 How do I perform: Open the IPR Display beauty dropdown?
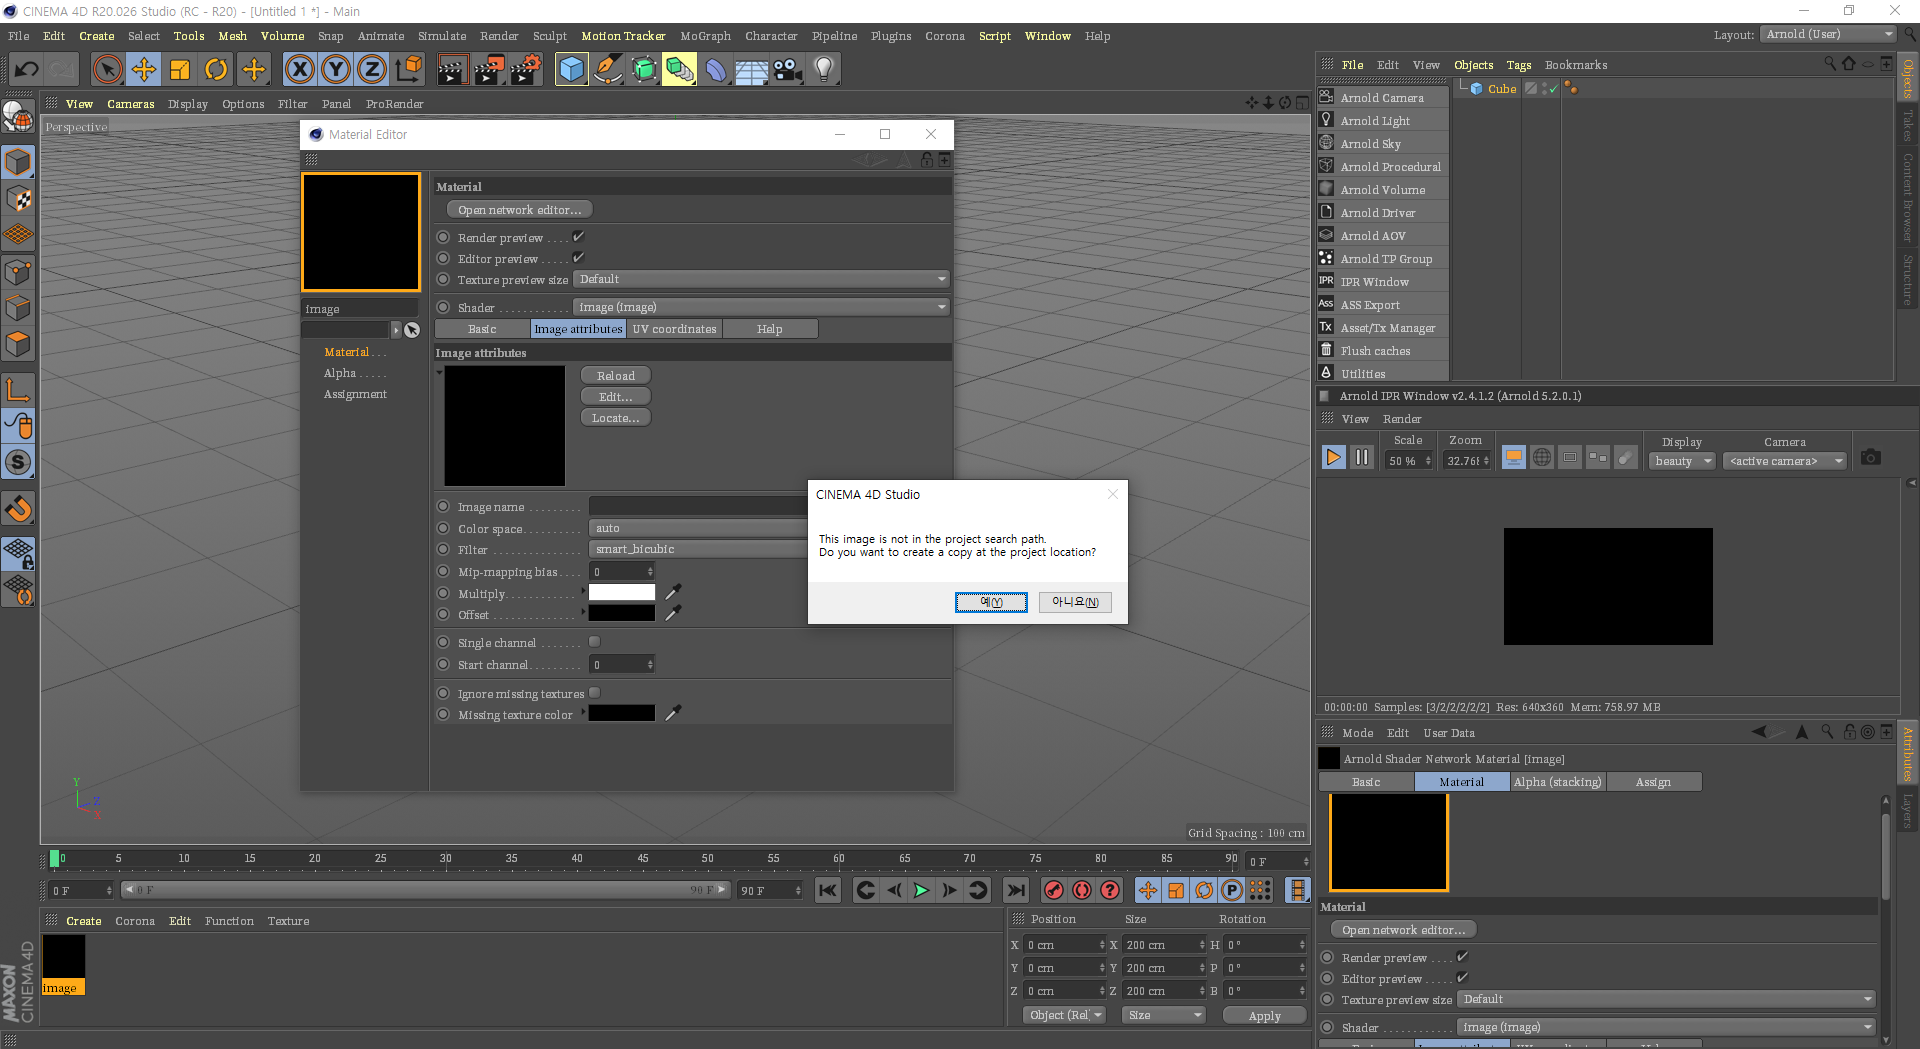coord(1682,461)
